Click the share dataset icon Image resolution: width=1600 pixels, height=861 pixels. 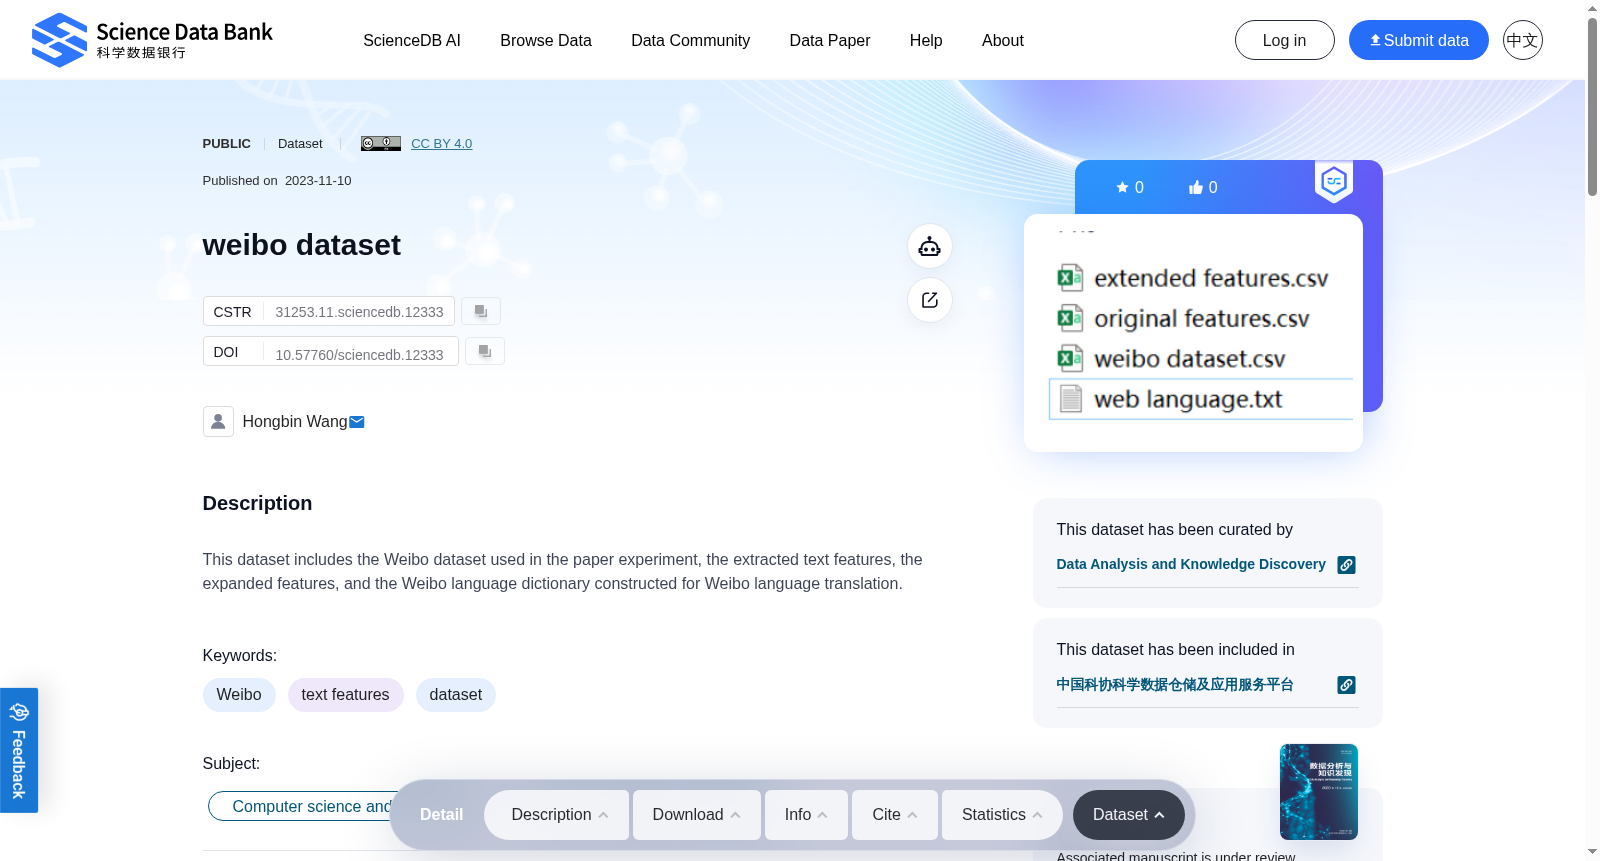click(x=930, y=300)
